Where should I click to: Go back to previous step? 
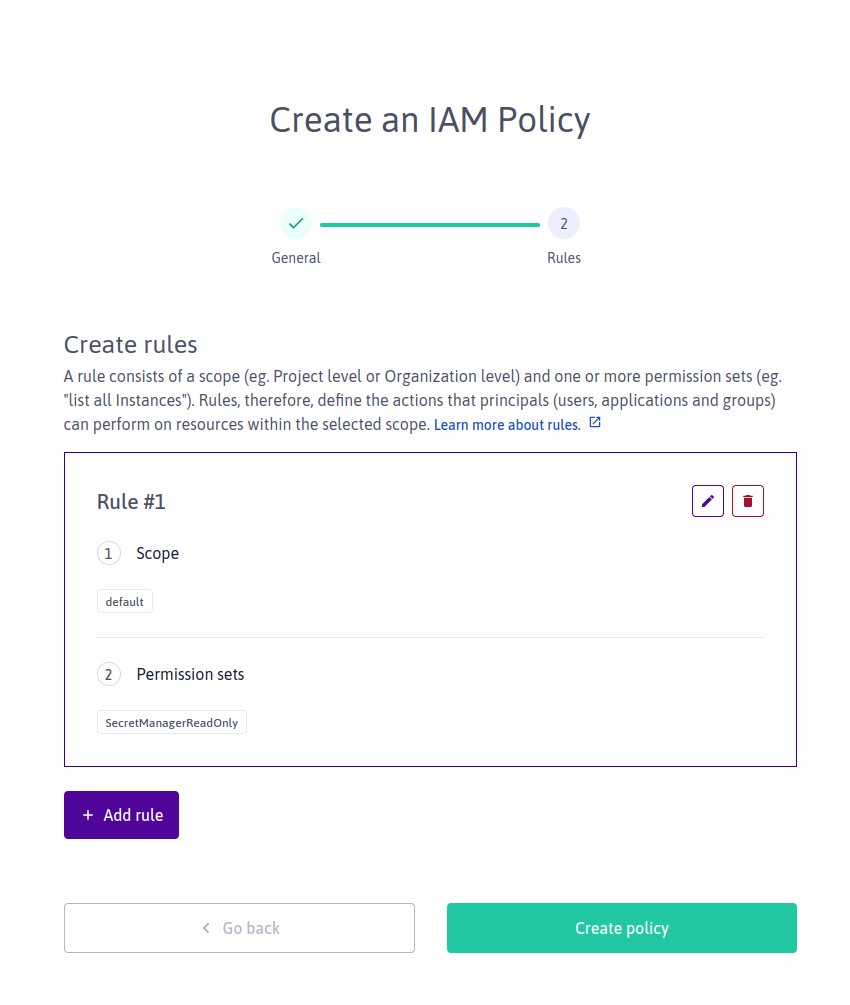click(x=239, y=927)
